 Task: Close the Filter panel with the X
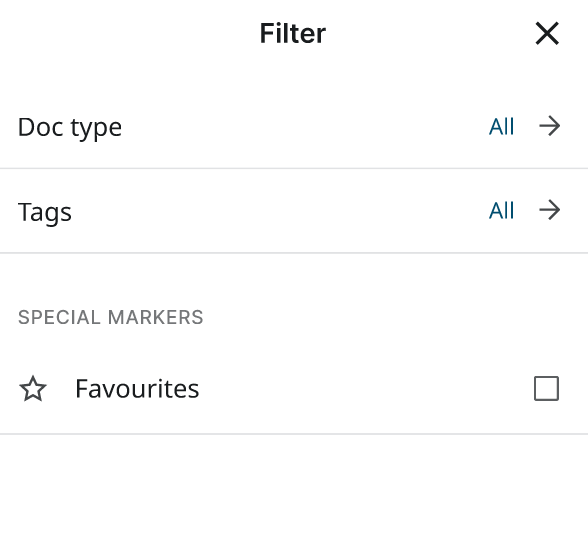click(x=547, y=33)
